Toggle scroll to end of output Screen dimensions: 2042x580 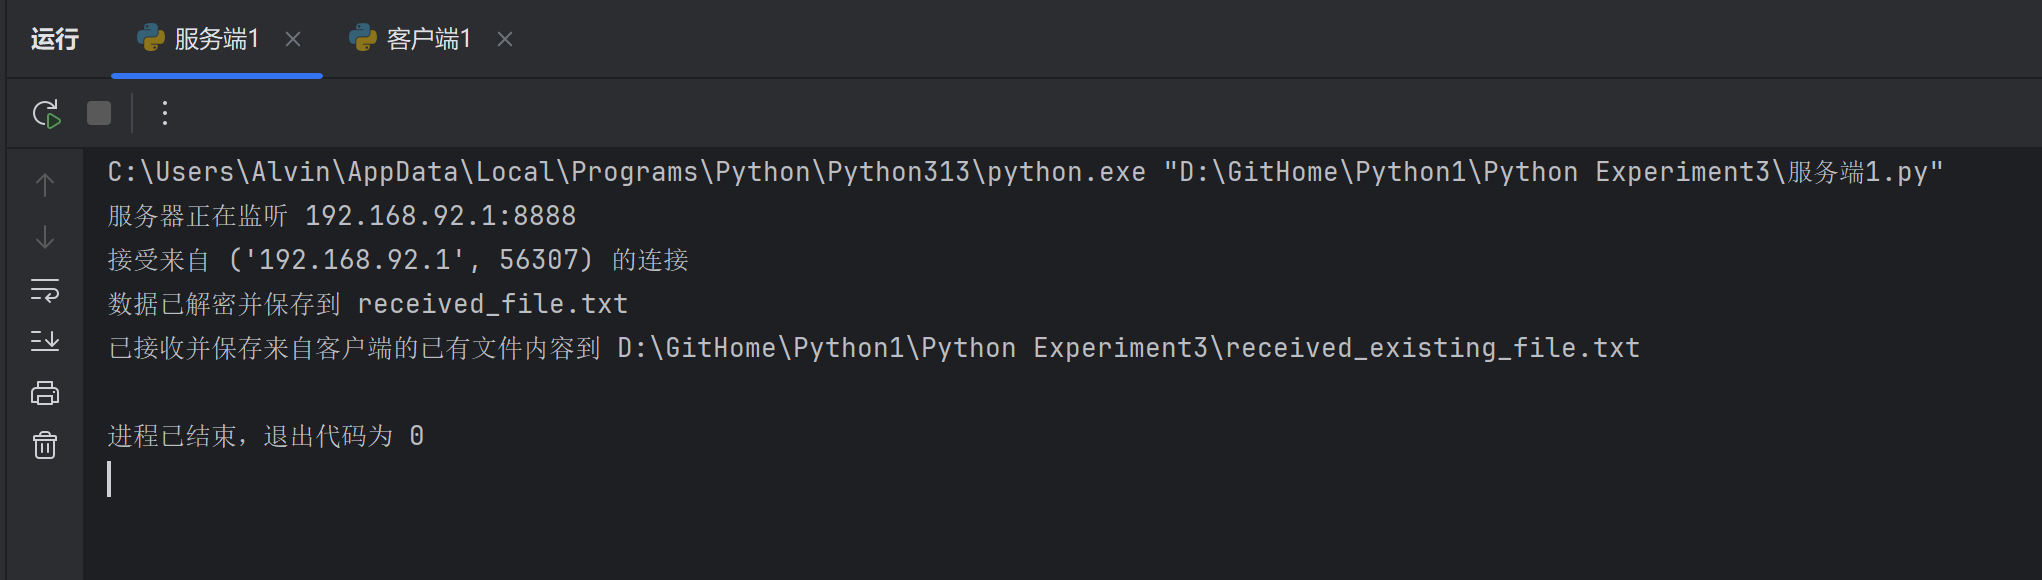click(45, 342)
